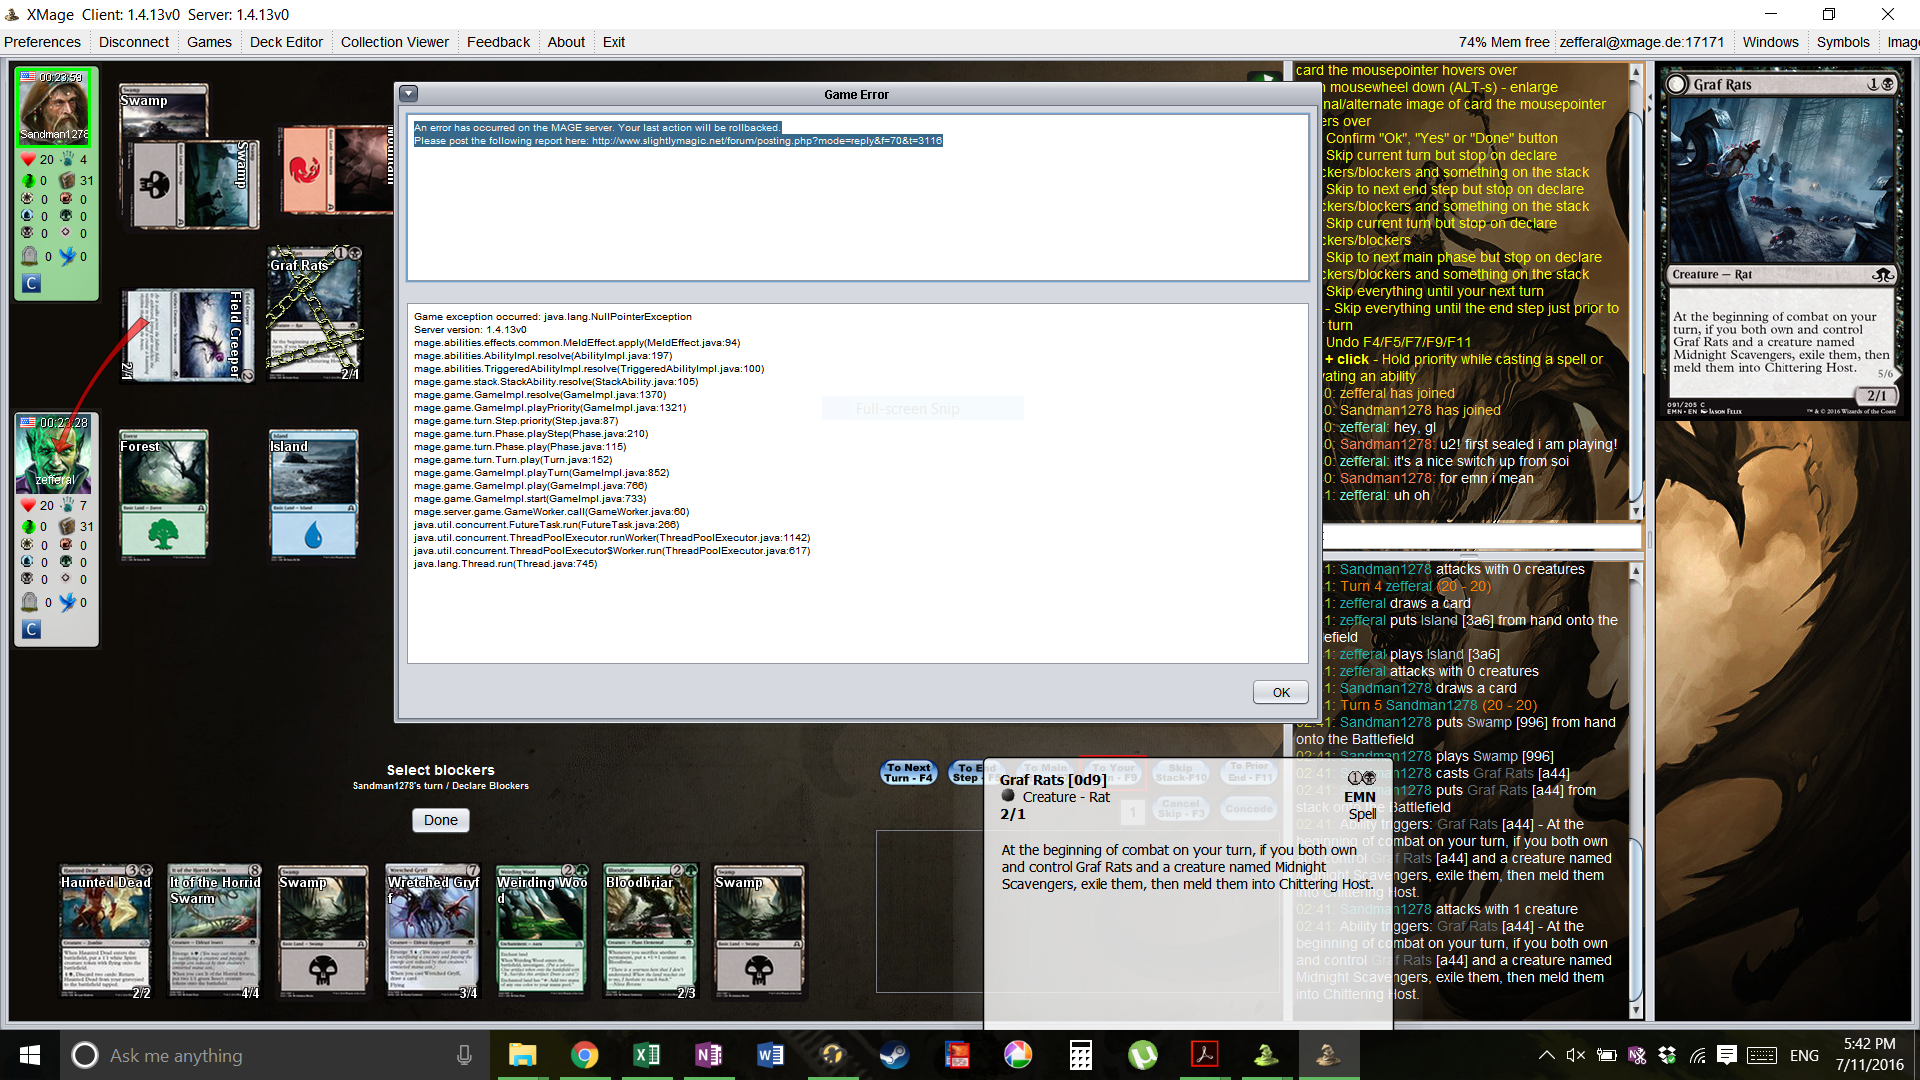Viewport: 1920px width, 1080px height.
Task: Click zefferal's poison counter icon
Action: [x=28, y=526]
